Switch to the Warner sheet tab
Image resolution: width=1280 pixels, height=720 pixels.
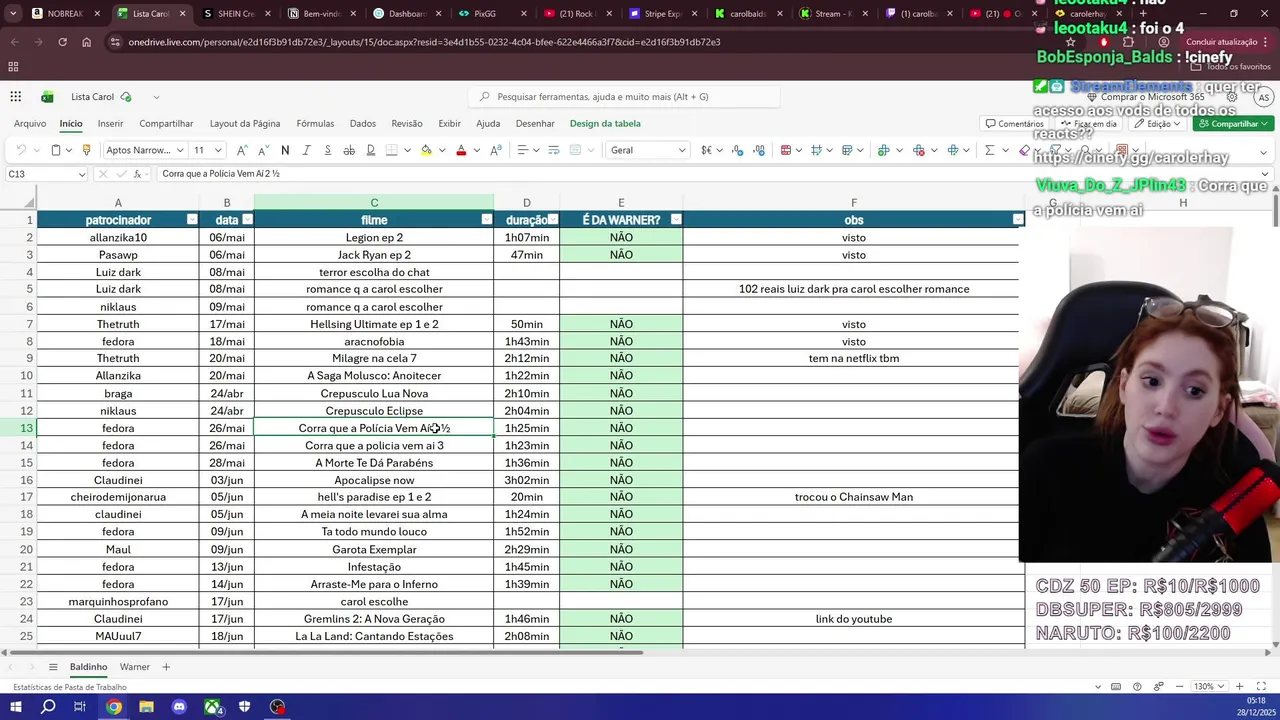pos(135,667)
